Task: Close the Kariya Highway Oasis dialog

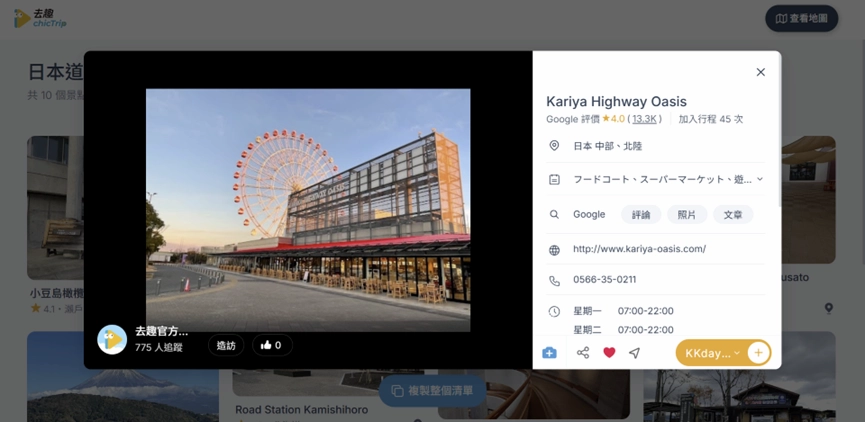Action: point(761,72)
